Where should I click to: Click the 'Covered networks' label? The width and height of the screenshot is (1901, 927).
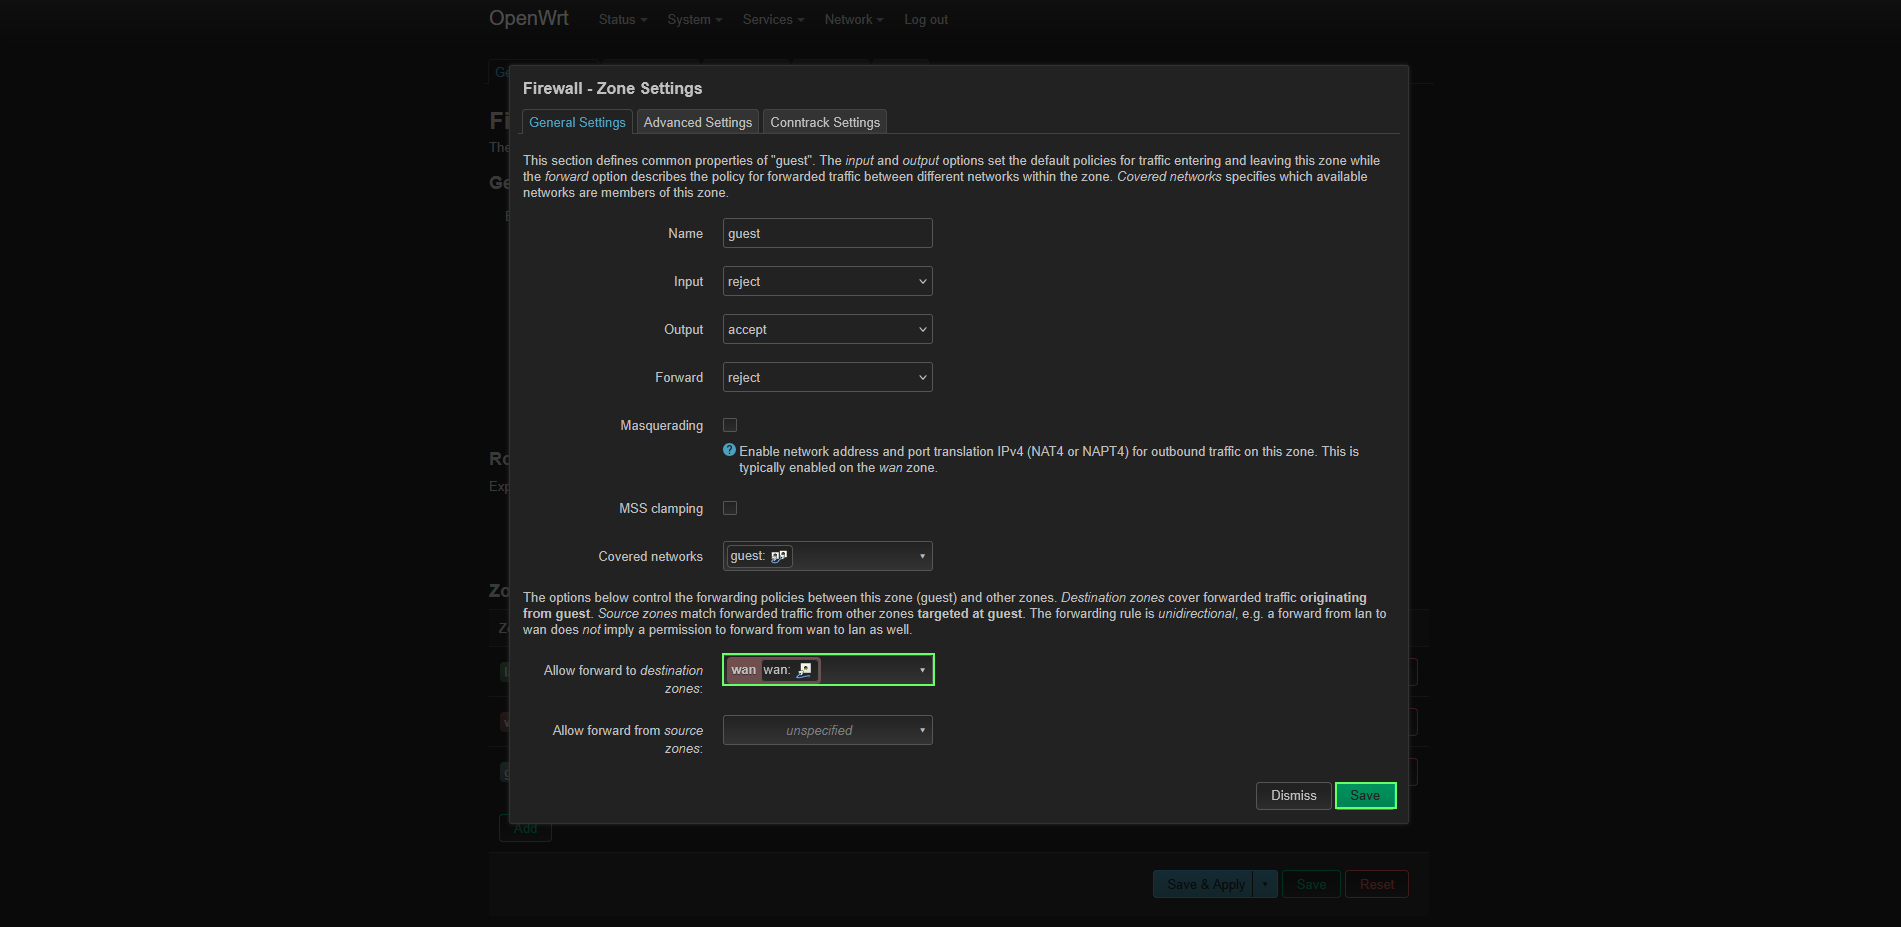[650, 556]
